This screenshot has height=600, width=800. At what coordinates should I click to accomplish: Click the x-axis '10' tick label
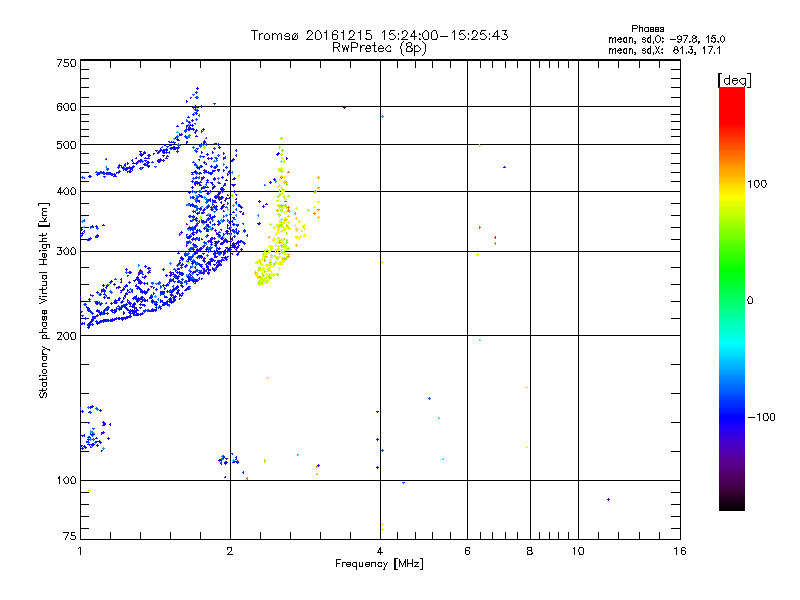(x=578, y=551)
